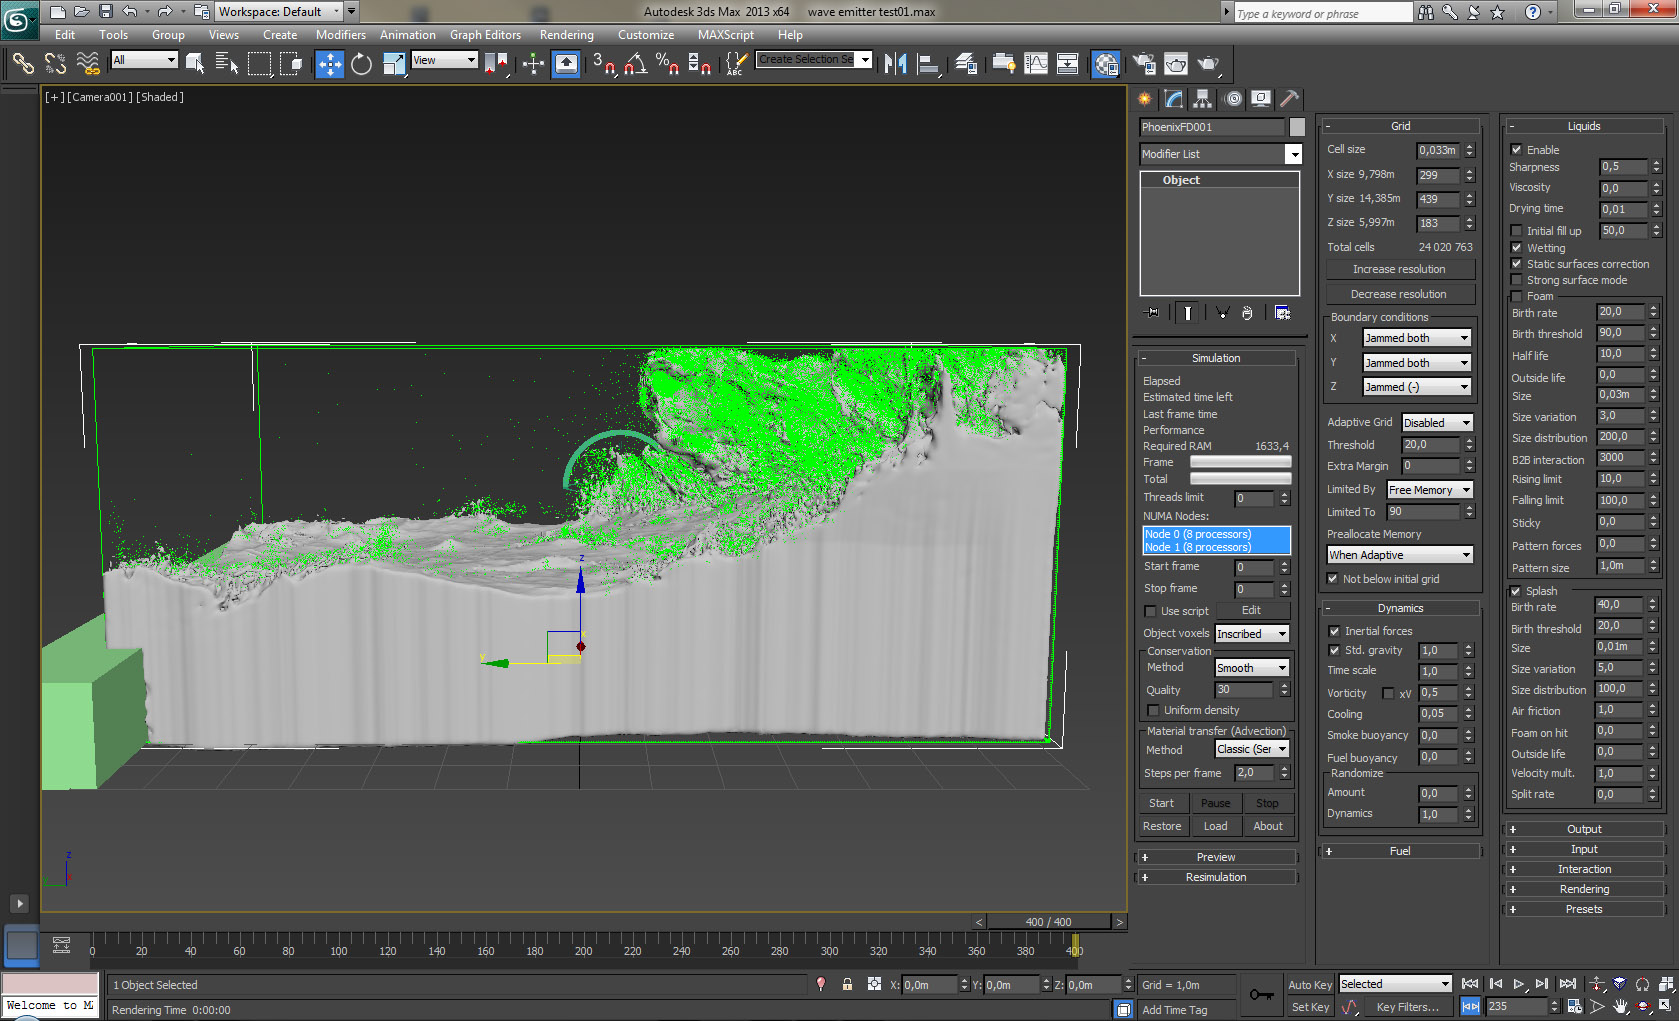Image resolution: width=1679 pixels, height=1021 pixels.
Task: Click the simulation Restore button
Action: (1162, 826)
